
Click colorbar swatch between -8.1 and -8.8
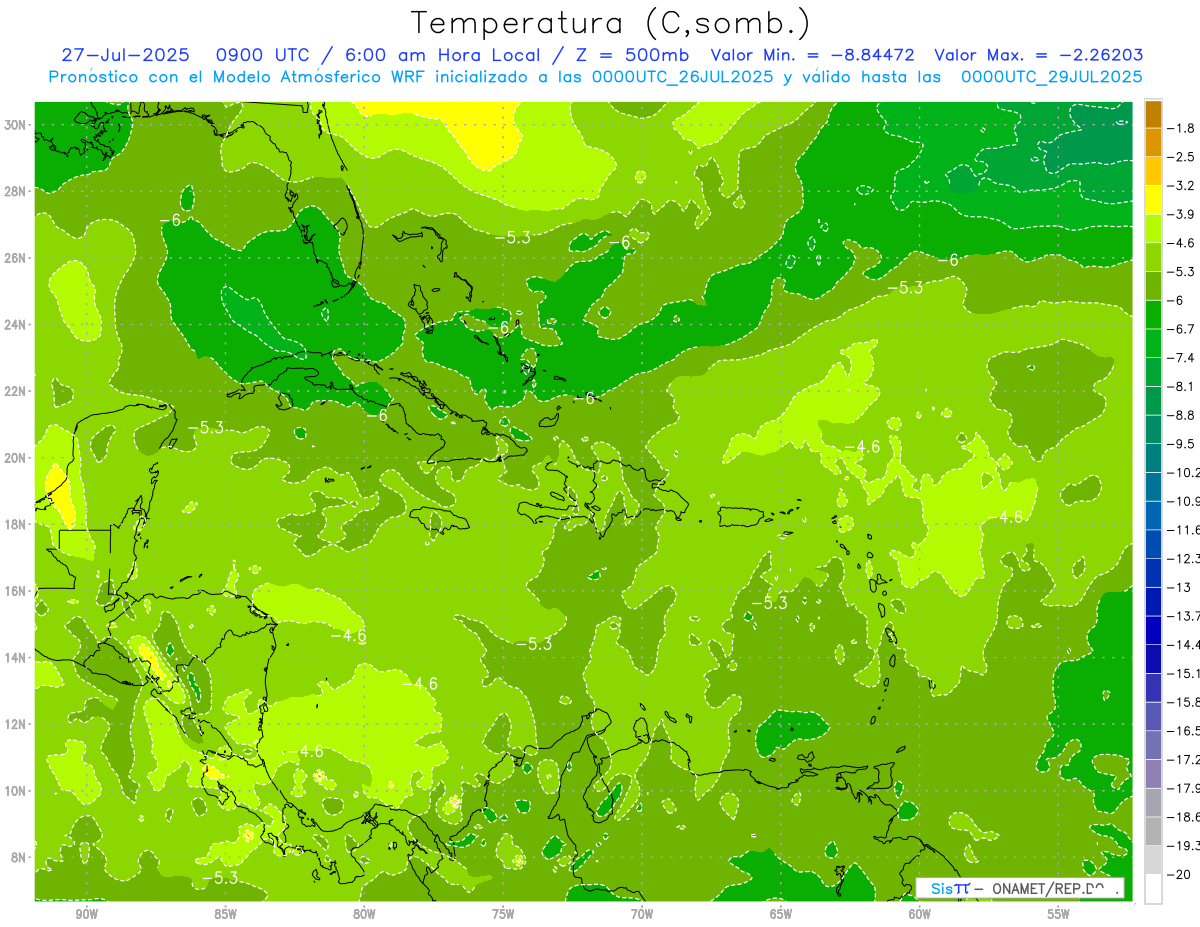(x=1153, y=401)
